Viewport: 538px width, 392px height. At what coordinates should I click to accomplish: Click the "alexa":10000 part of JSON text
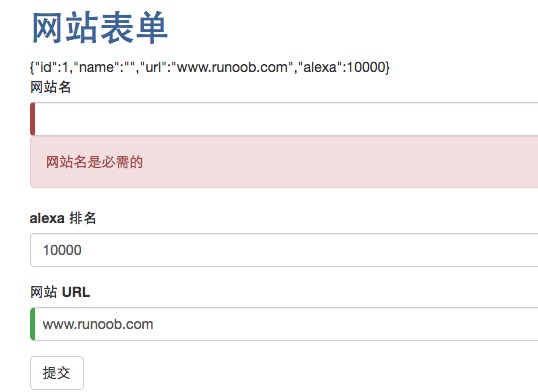342,67
